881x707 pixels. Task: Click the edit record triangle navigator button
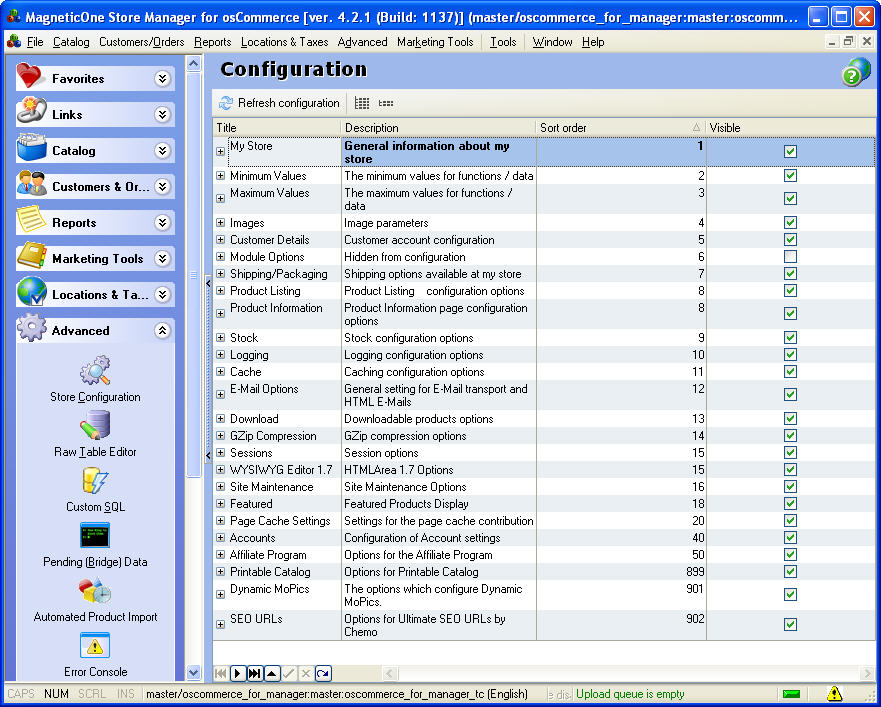pos(272,673)
